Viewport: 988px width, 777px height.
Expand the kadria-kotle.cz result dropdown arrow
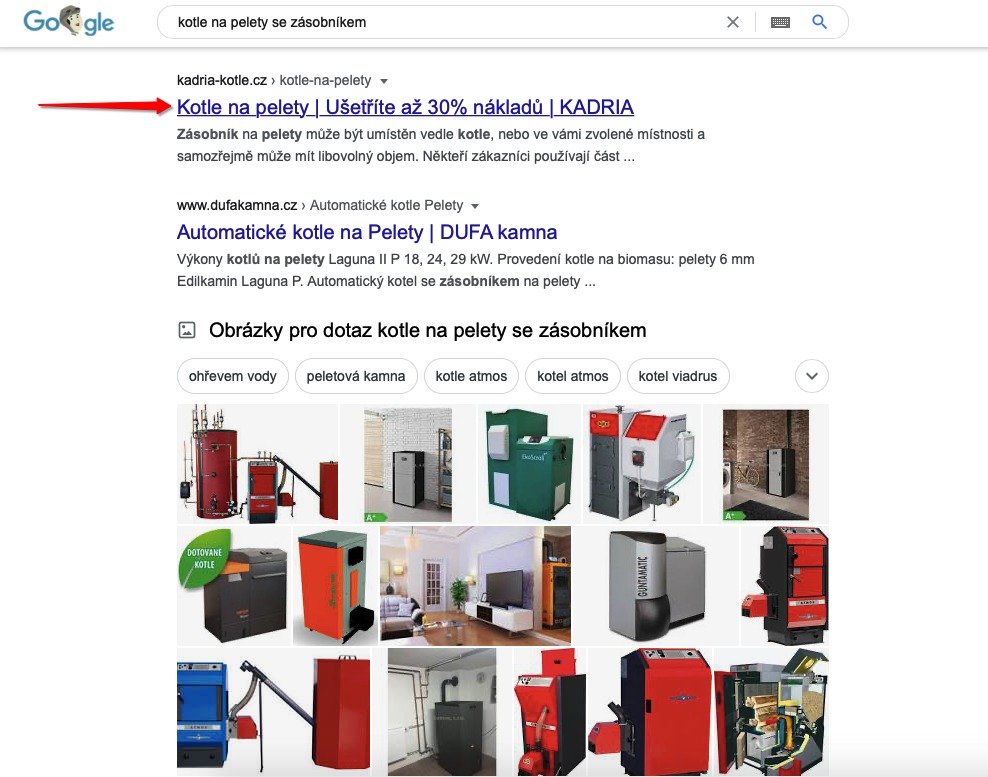point(384,81)
